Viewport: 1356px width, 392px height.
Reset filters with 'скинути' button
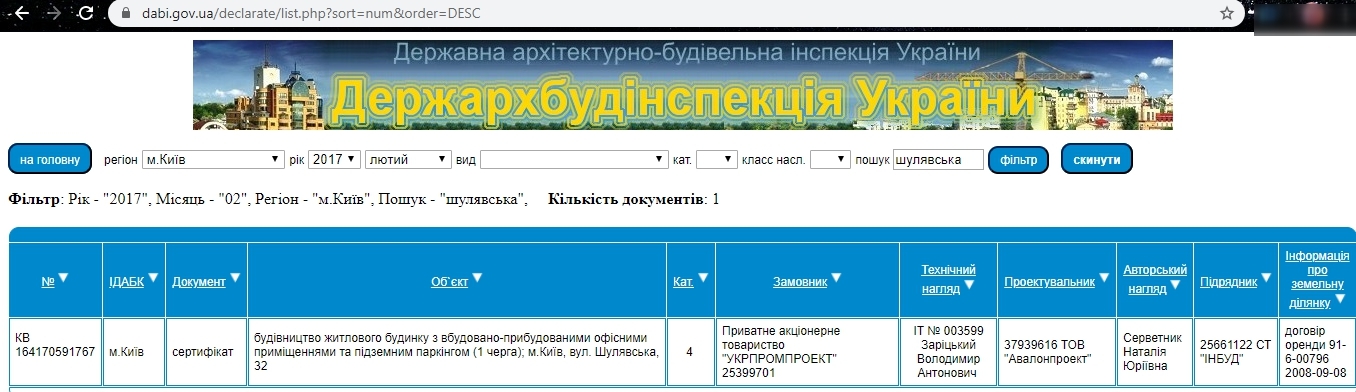pyautogui.click(x=1097, y=160)
